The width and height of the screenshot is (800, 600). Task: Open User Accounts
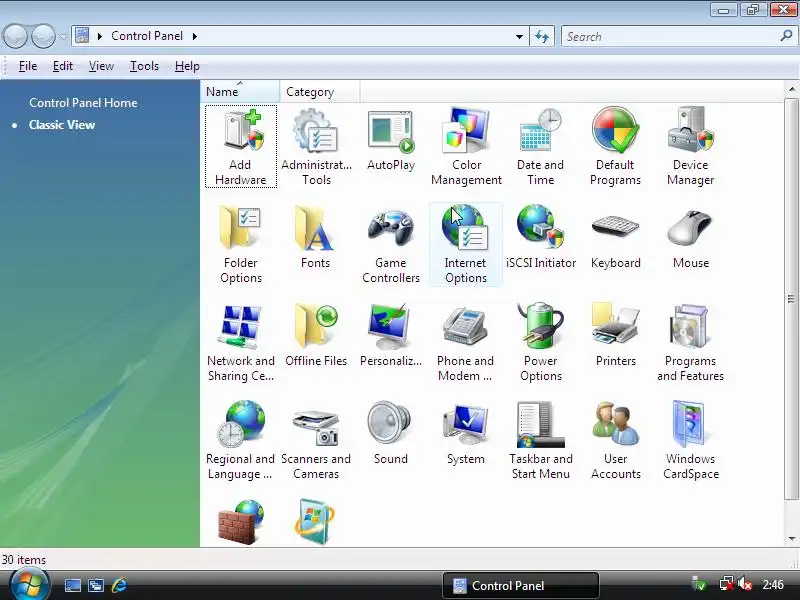(615, 440)
